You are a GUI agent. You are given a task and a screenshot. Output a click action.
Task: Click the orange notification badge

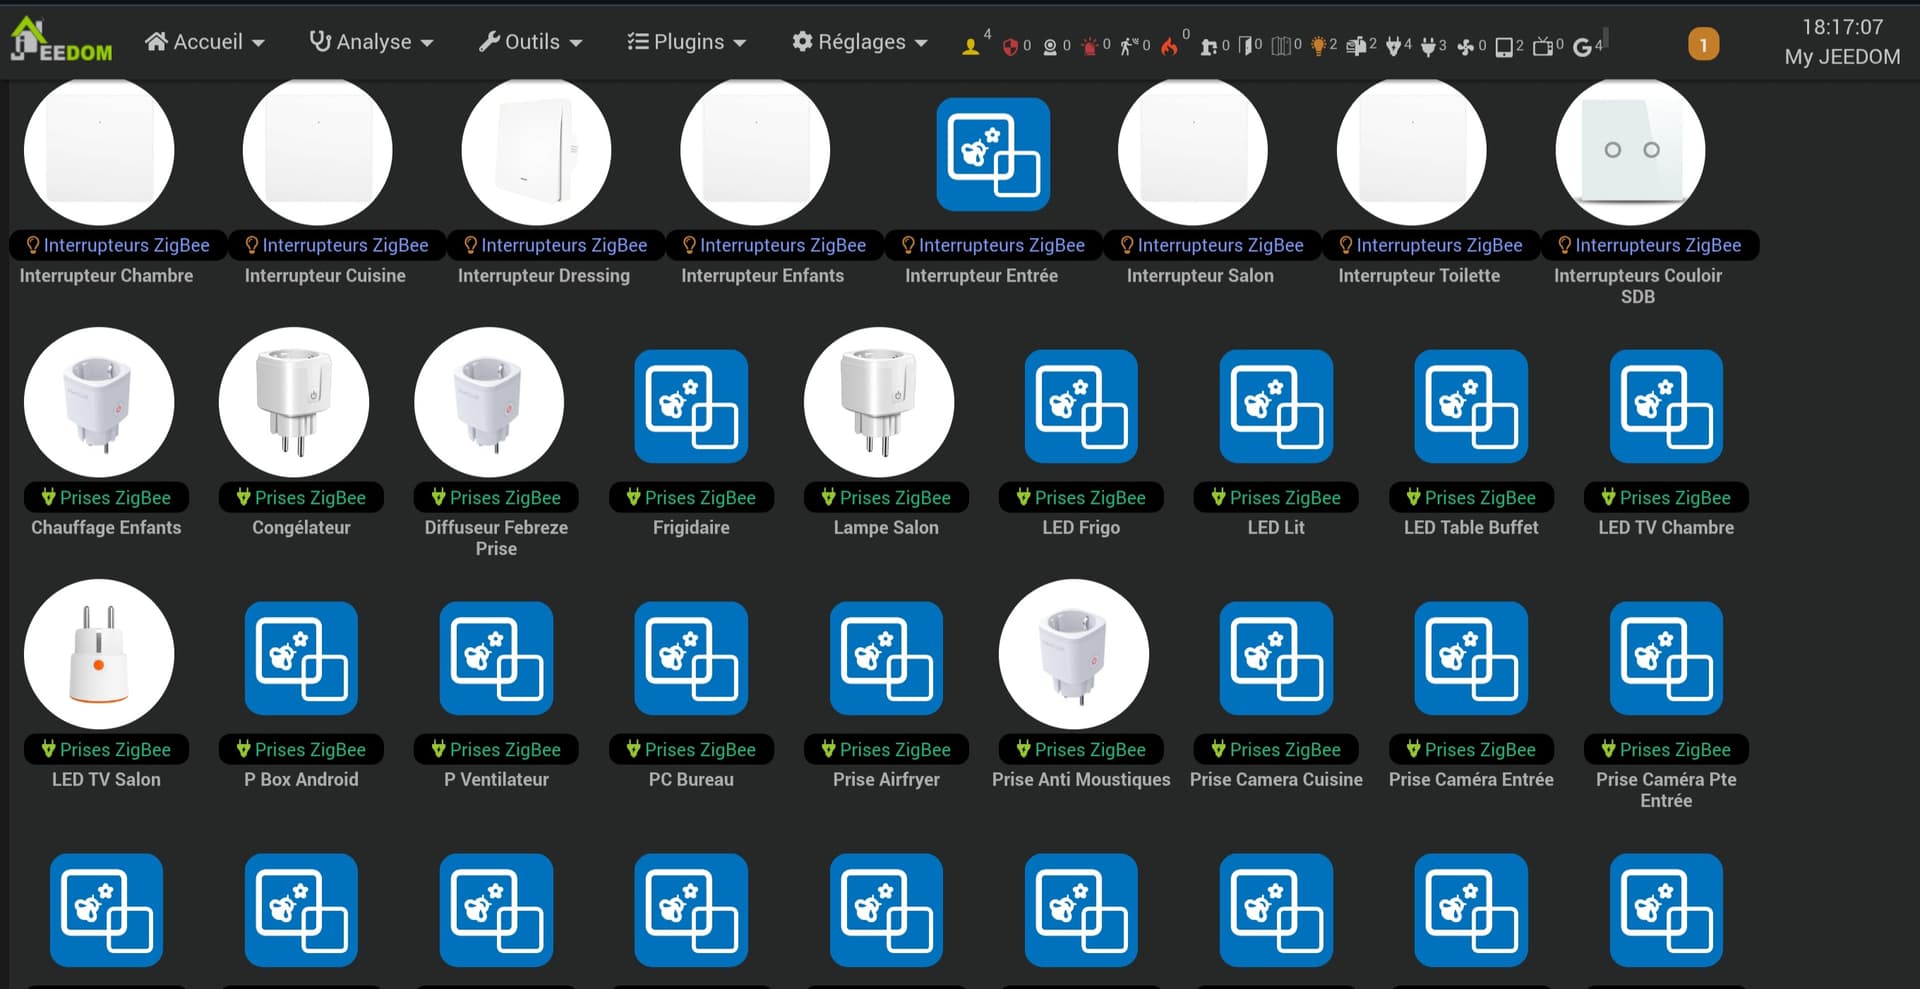pos(1703,45)
